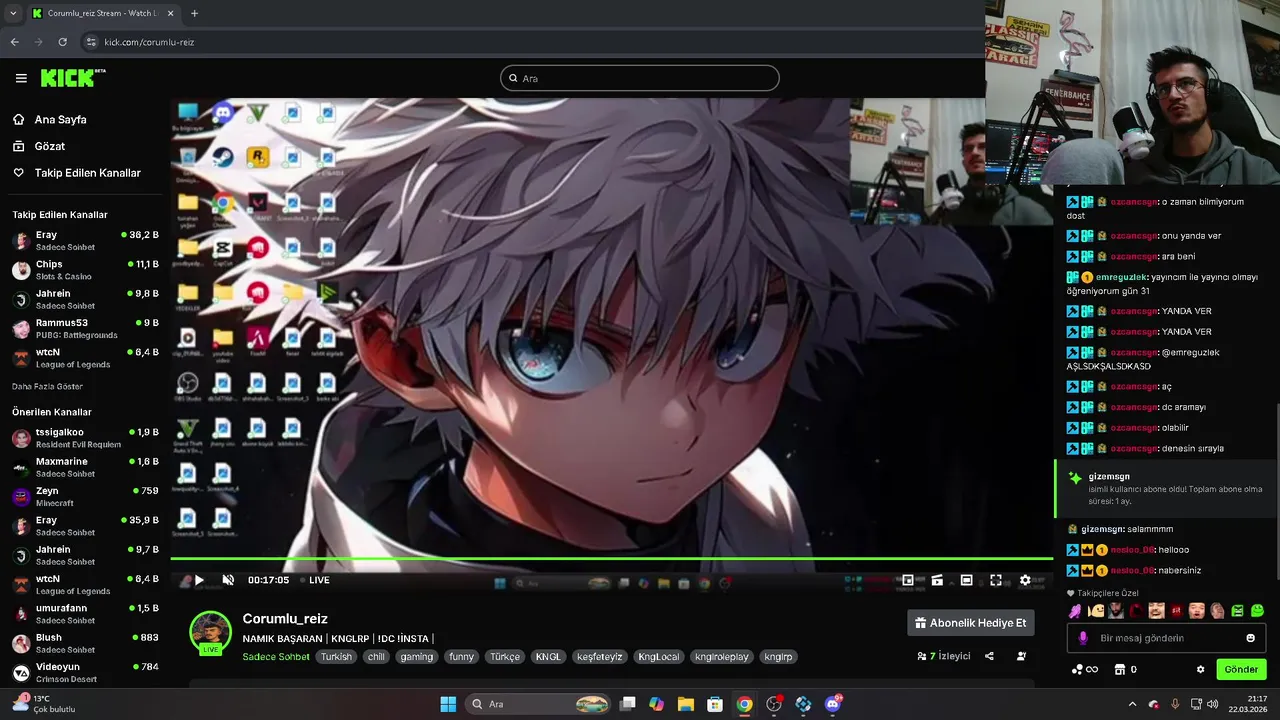Screen dimensions: 1280x720
Task: Click the purple microphone icon in chat
Action: (x=1083, y=638)
